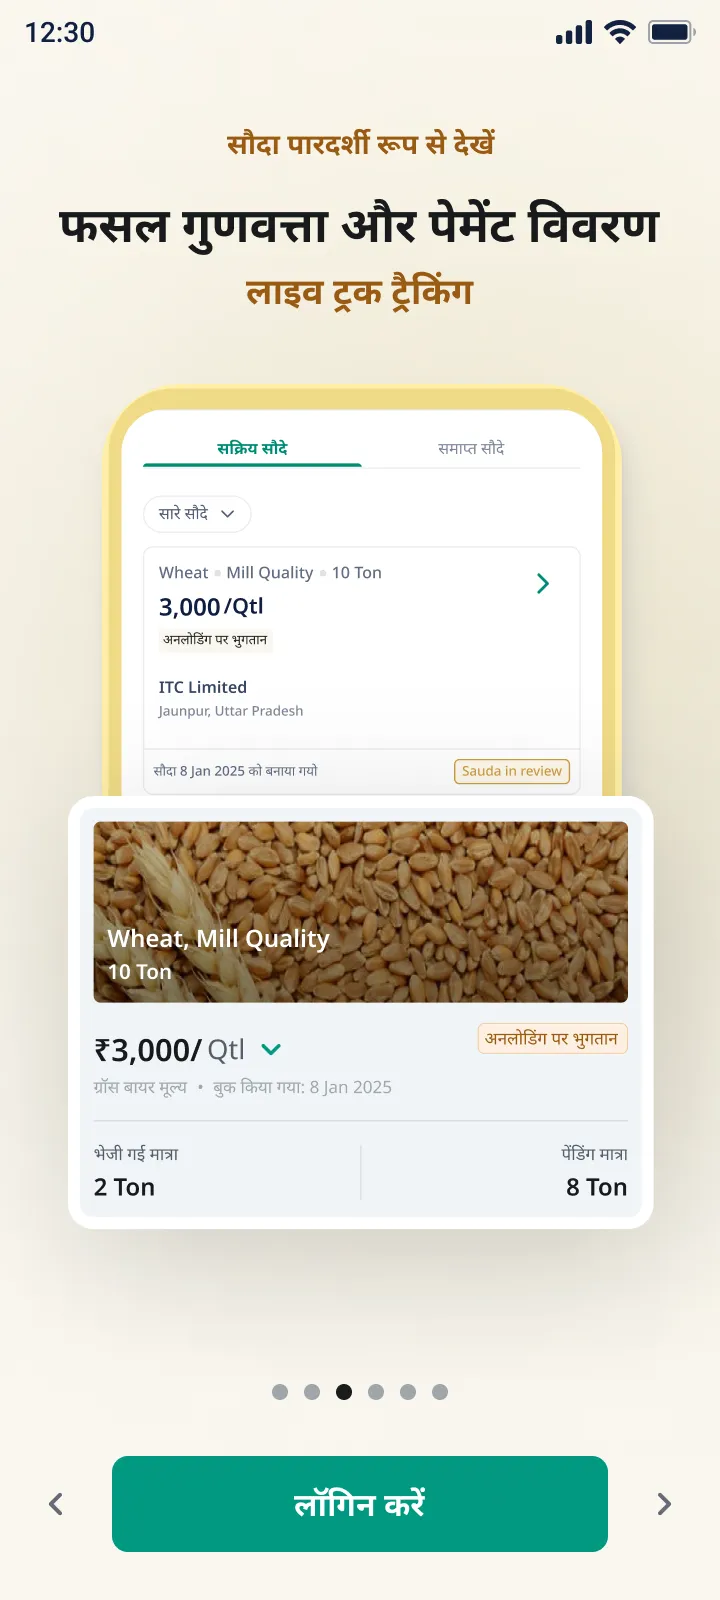The image size is (720, 1600).
Task: Tap the Sauda in review badge
Action: click(512, 771)
